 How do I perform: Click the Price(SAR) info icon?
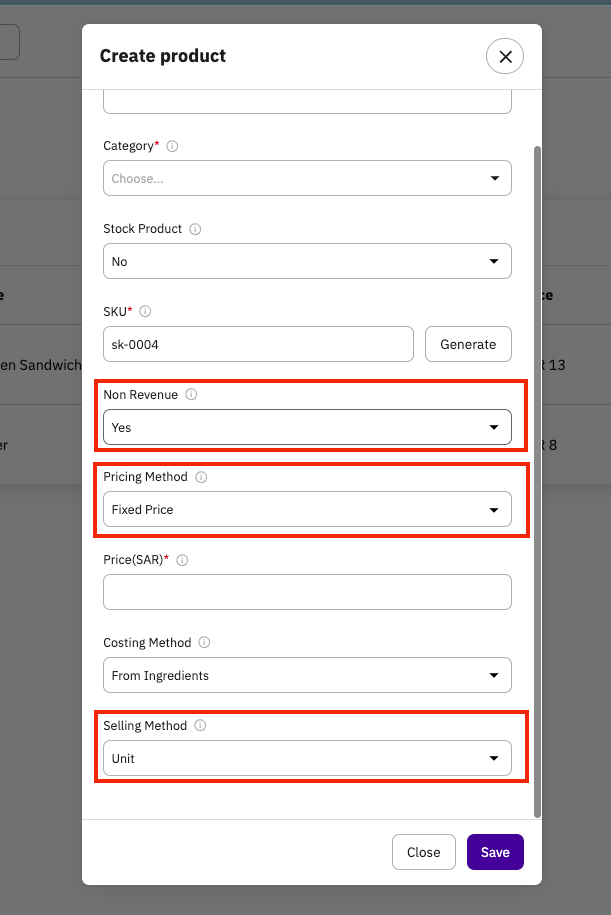click(x=182, y=560)
